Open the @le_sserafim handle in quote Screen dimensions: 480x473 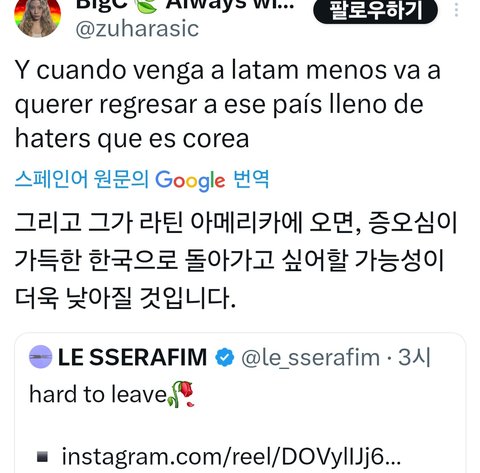310,358
